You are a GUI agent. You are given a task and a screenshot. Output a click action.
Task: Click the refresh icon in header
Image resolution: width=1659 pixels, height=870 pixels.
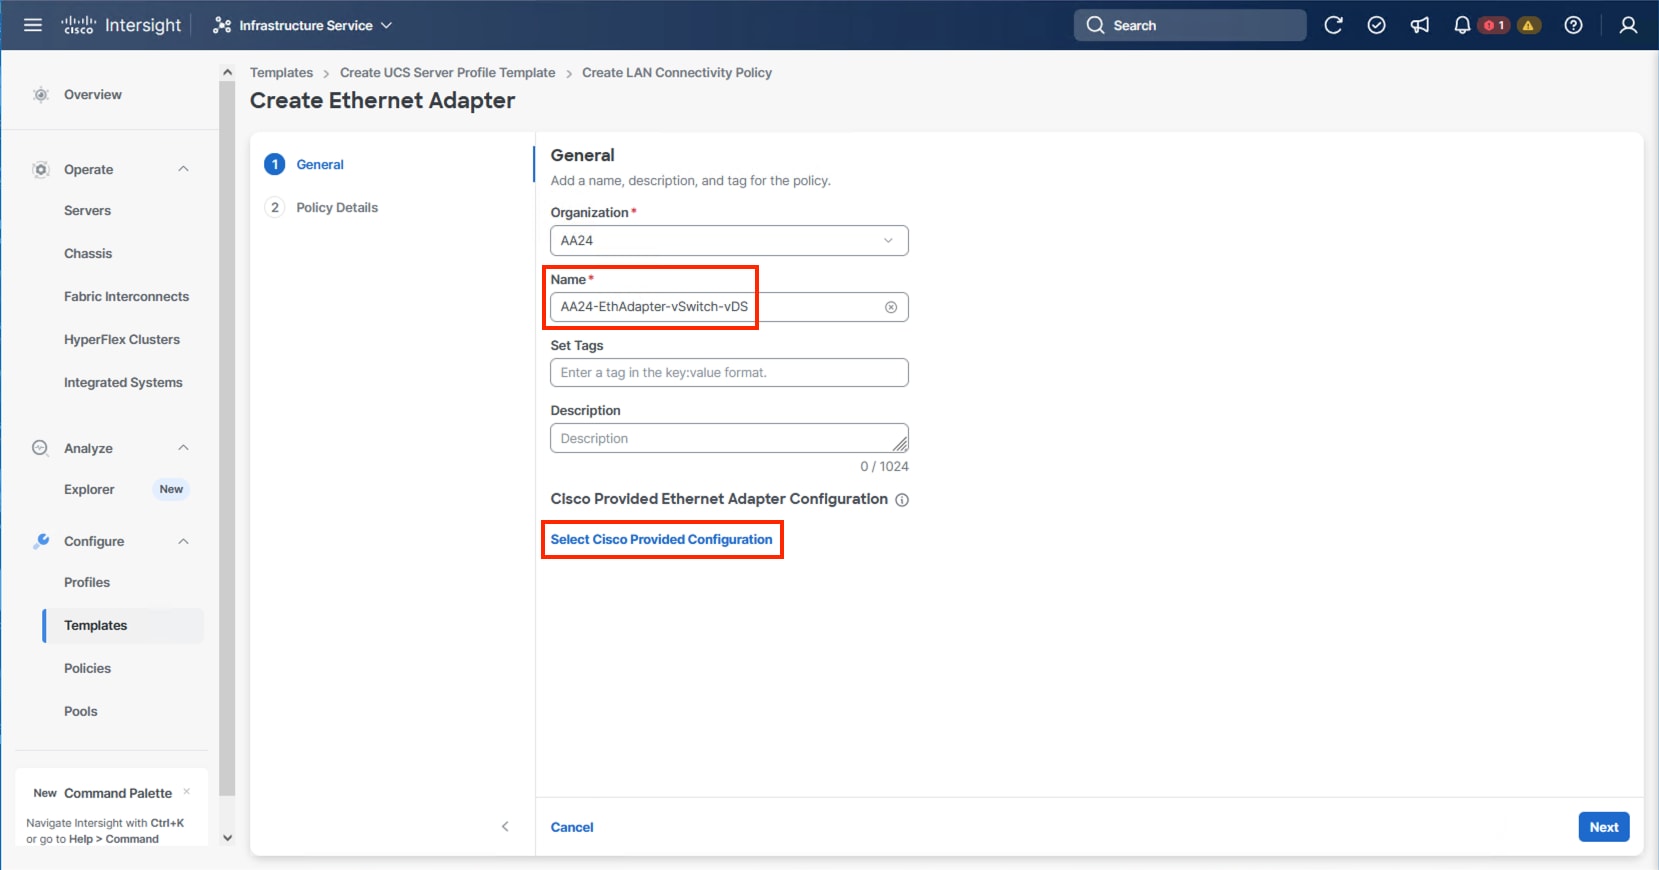pos(1333,25)
